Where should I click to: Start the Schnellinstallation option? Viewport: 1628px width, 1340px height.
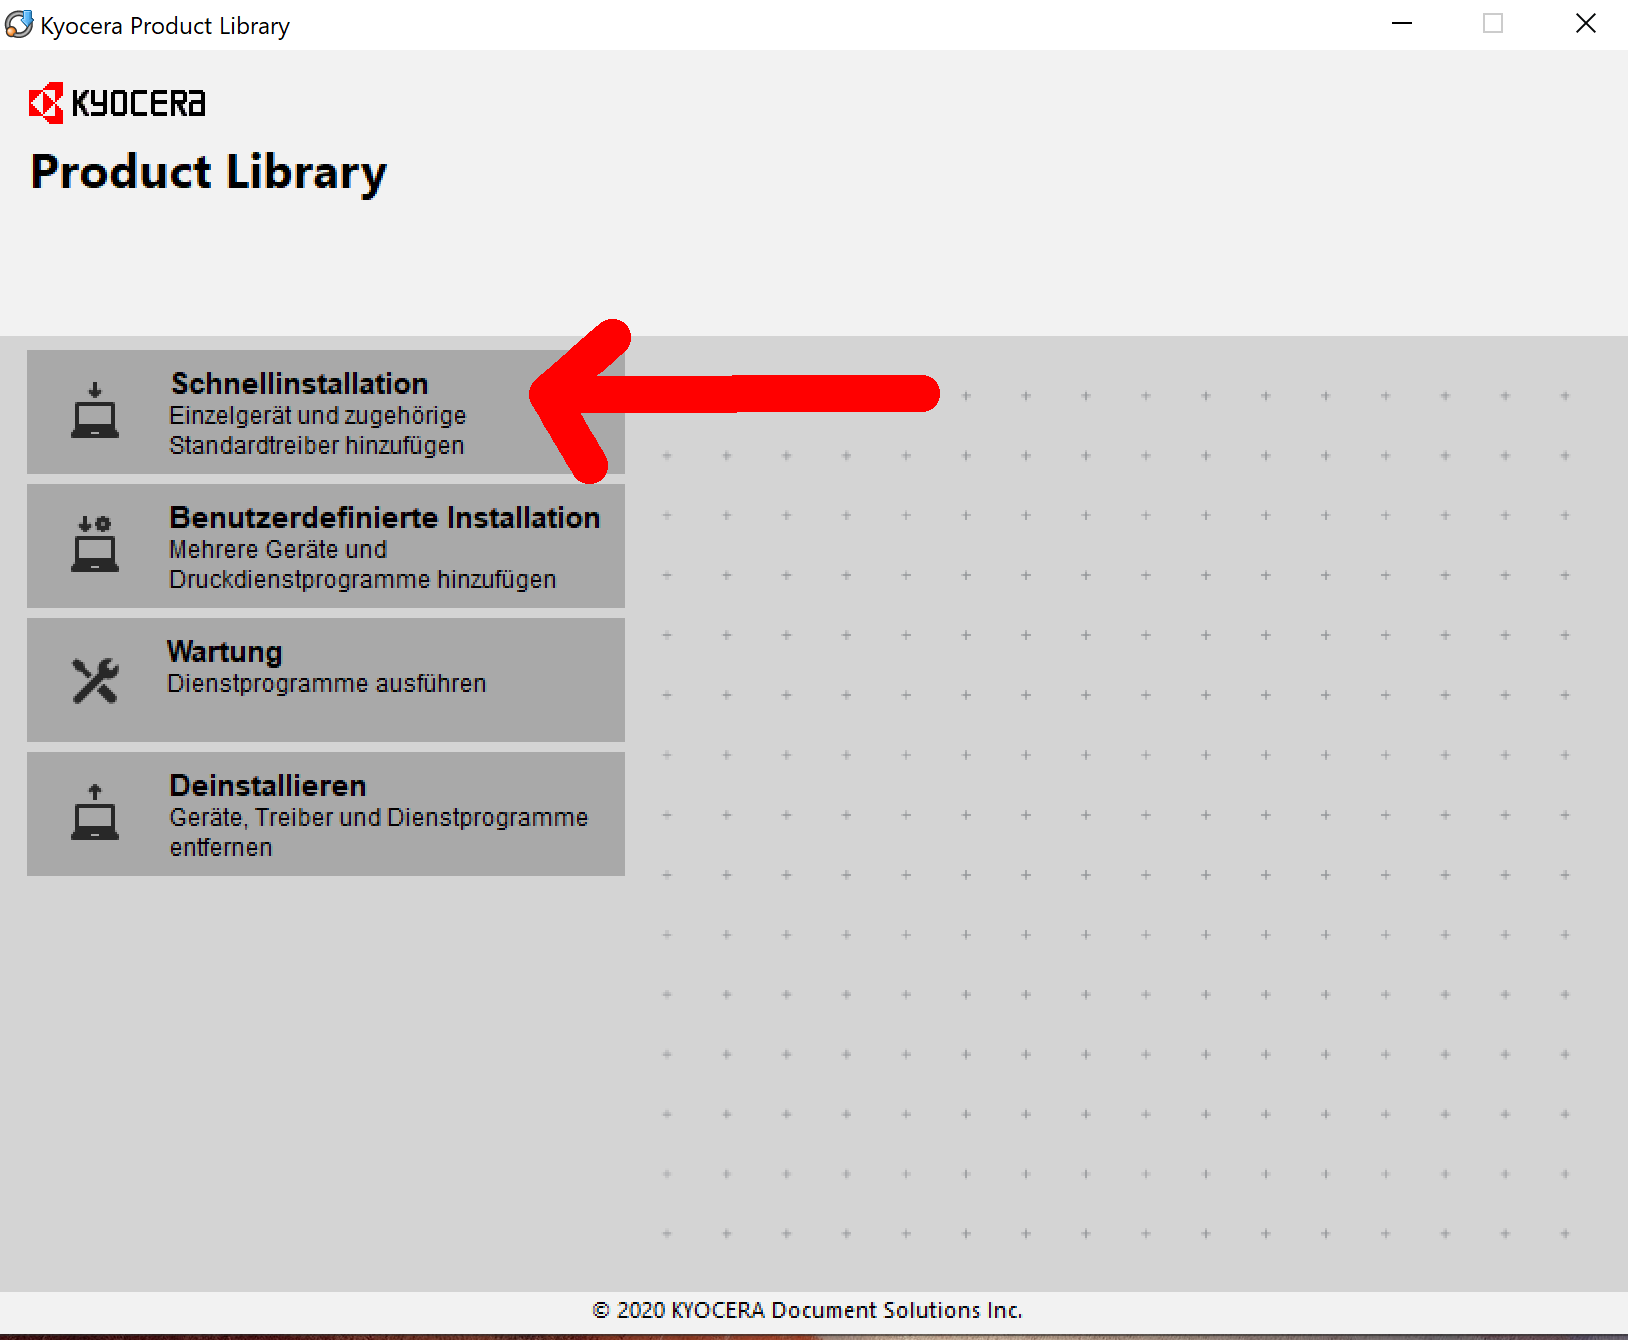tap(299, 384)
